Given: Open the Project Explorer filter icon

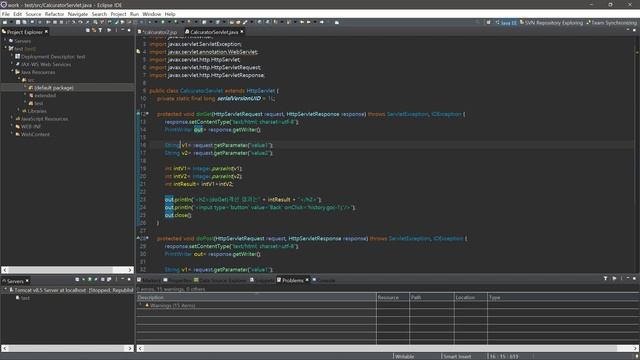Looking at the screenshot, I should (100, 31).
